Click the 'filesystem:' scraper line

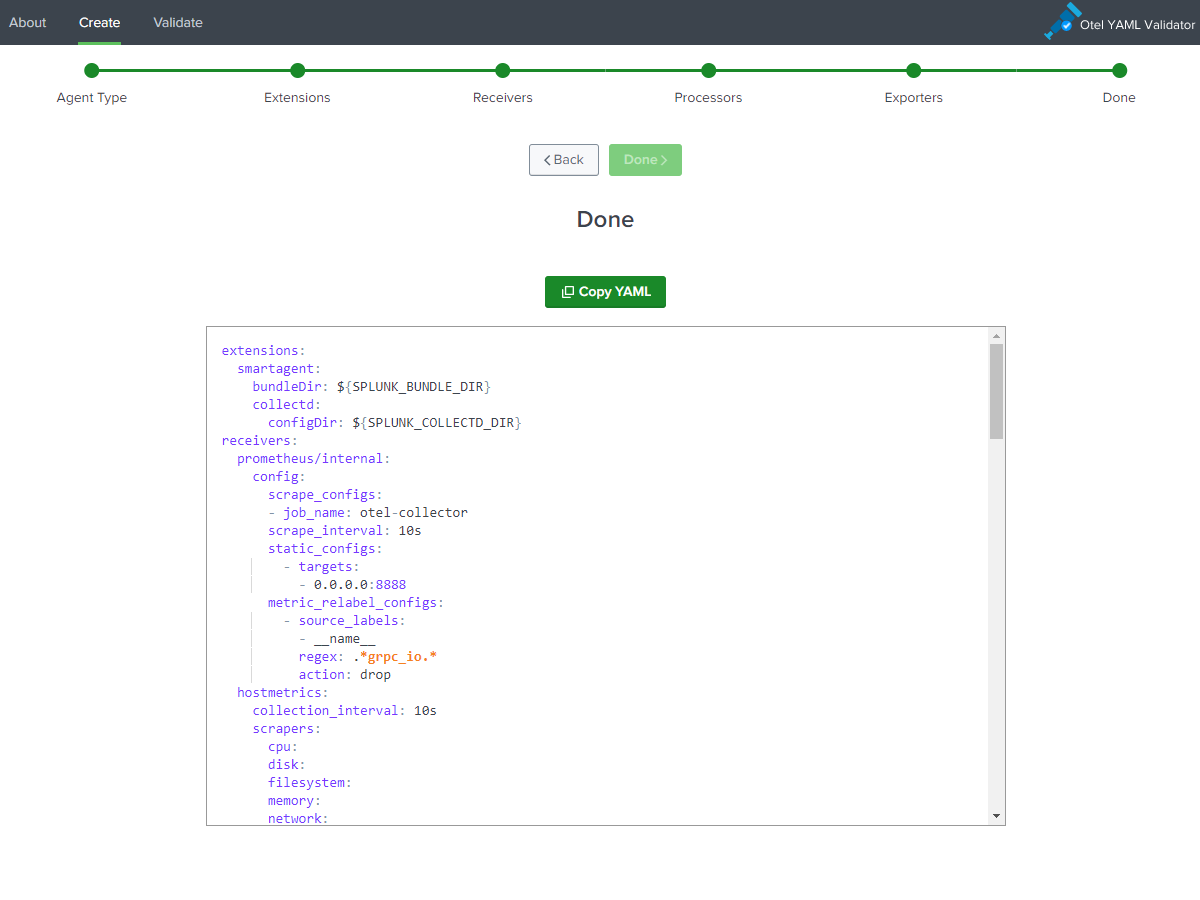tap(310, 783)
